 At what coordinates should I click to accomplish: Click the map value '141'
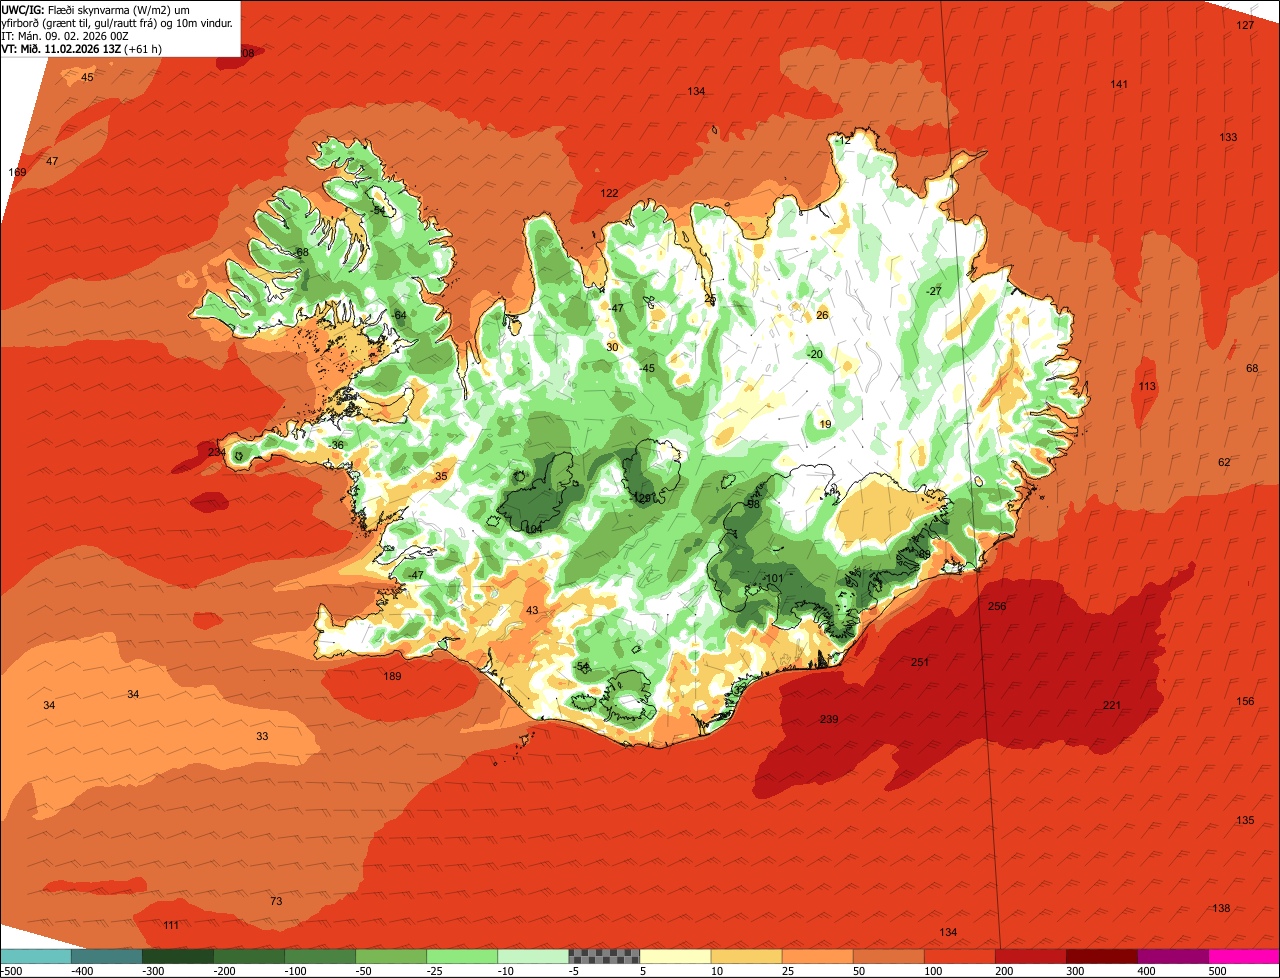pos(1119,84)
